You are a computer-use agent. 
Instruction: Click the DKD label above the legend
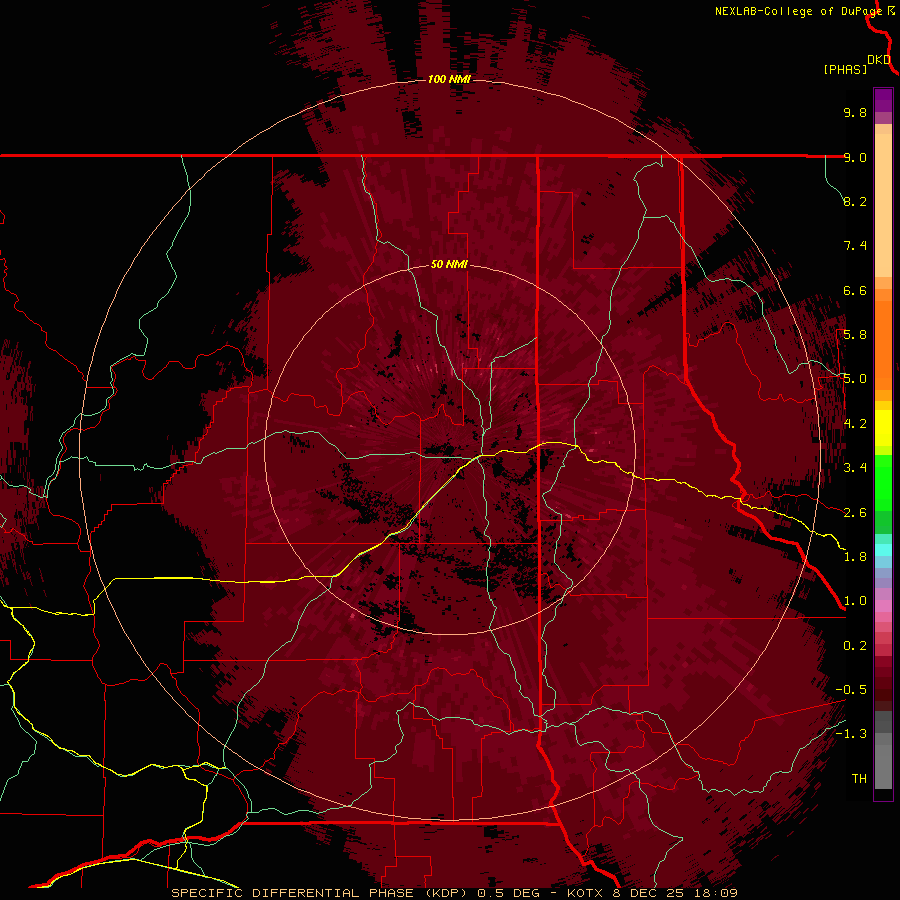[879, 60]
